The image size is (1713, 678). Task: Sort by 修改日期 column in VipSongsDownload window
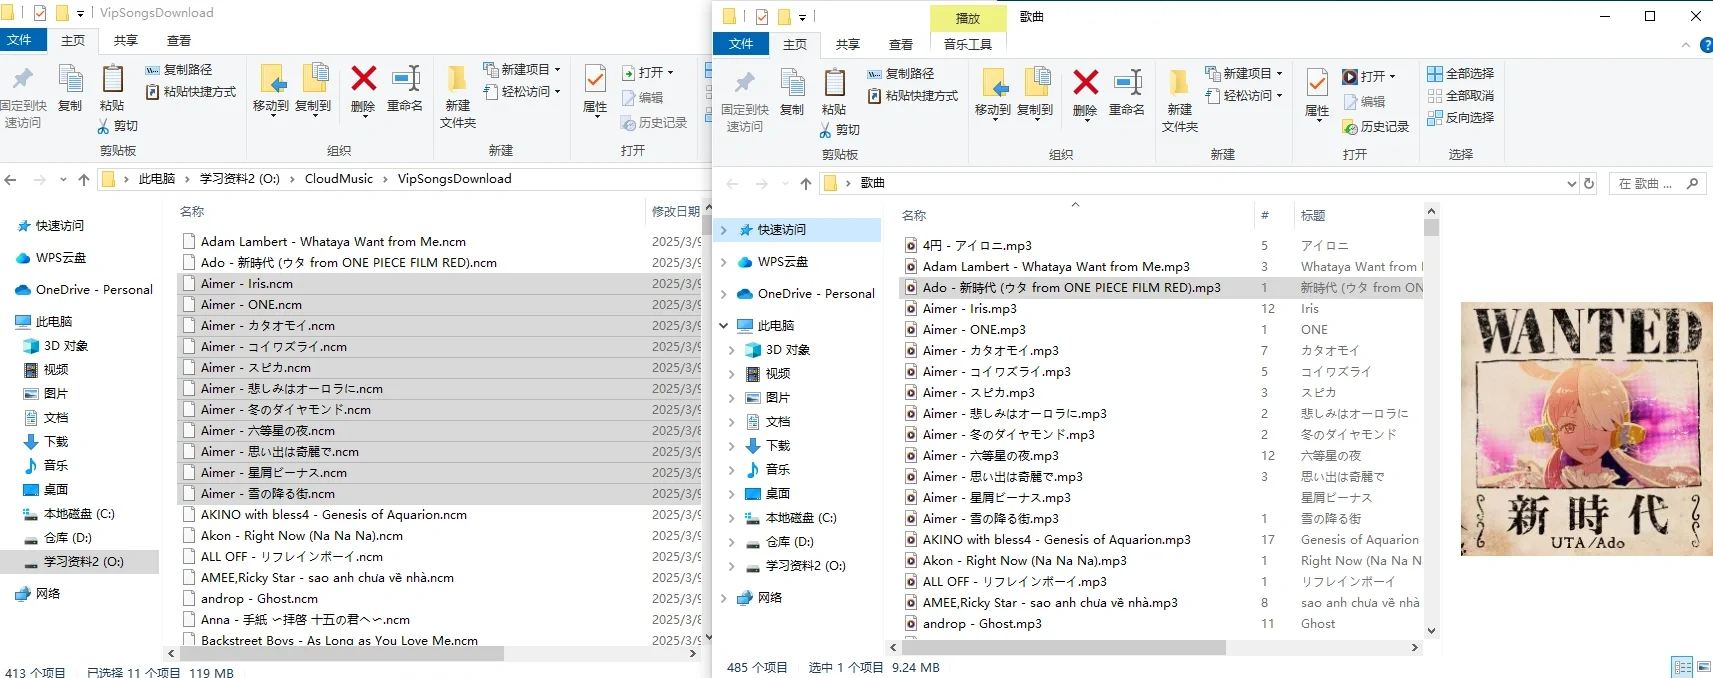point(676,212)
